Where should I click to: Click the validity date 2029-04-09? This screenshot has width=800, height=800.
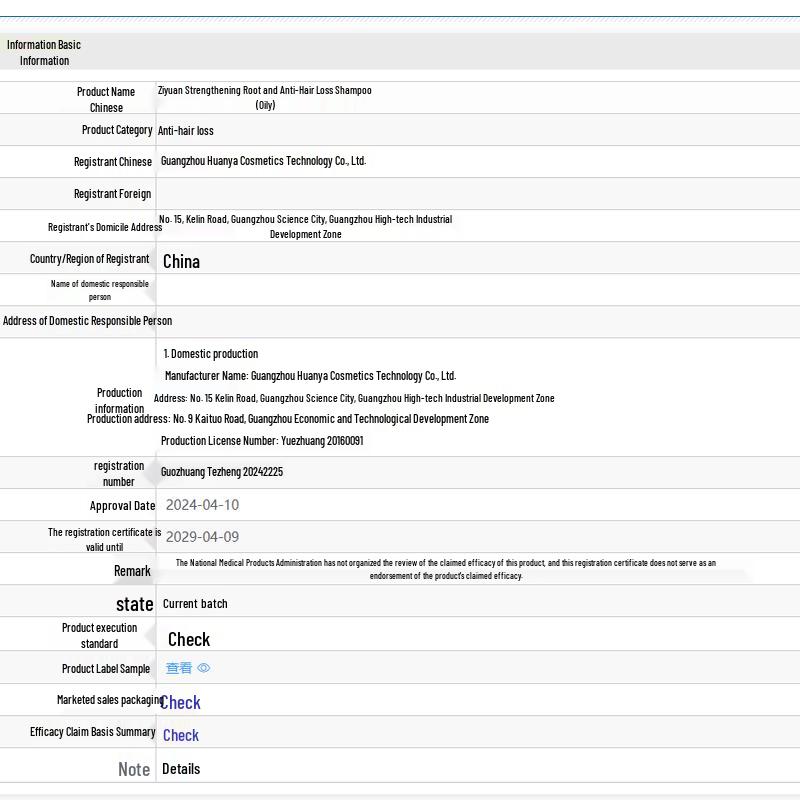tap(203, 537)
